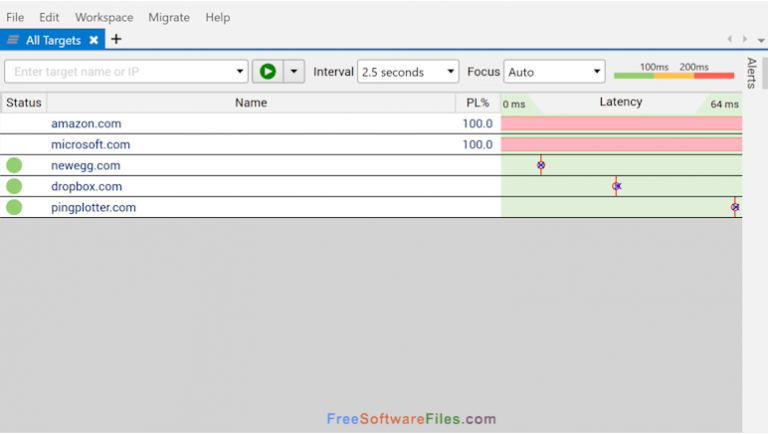
Task: Select the All Targets tab
Action: (52, 40)
